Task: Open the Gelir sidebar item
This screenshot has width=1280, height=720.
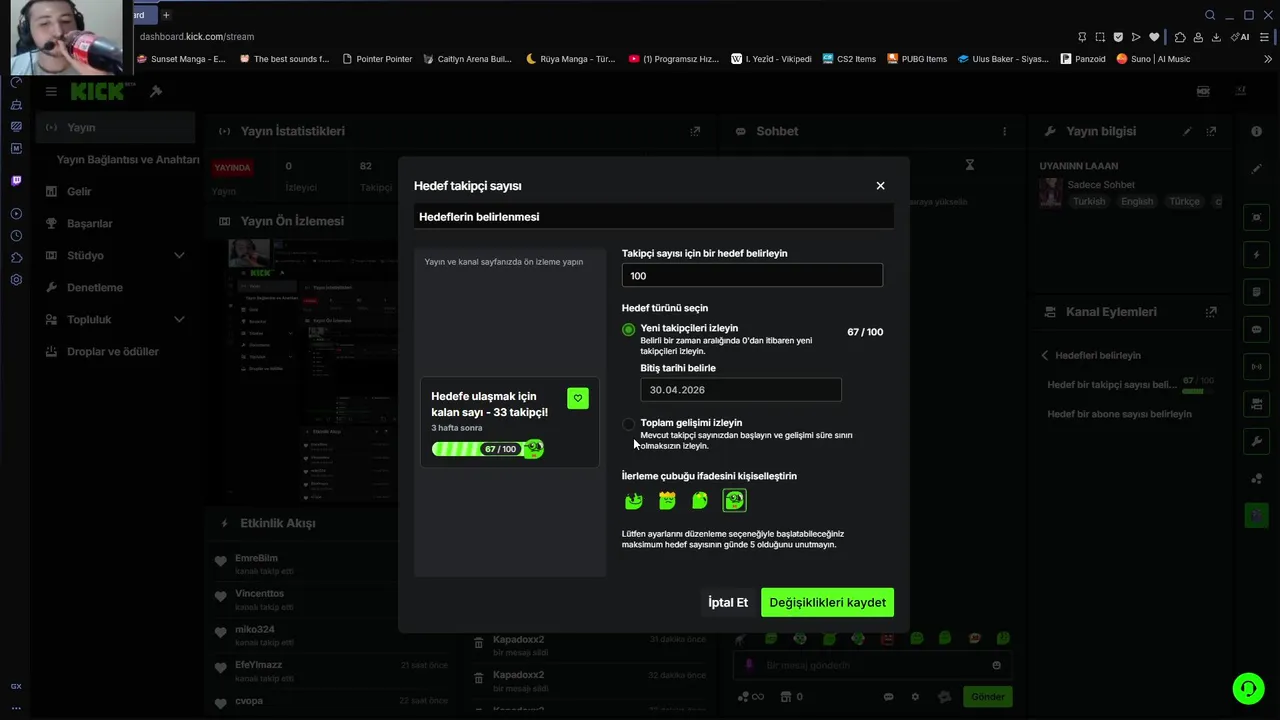Action: click(x=79, y=191)
